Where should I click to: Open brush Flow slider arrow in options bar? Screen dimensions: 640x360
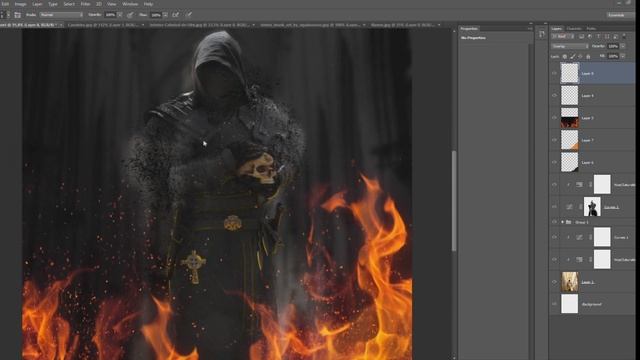tap(165, 15)
